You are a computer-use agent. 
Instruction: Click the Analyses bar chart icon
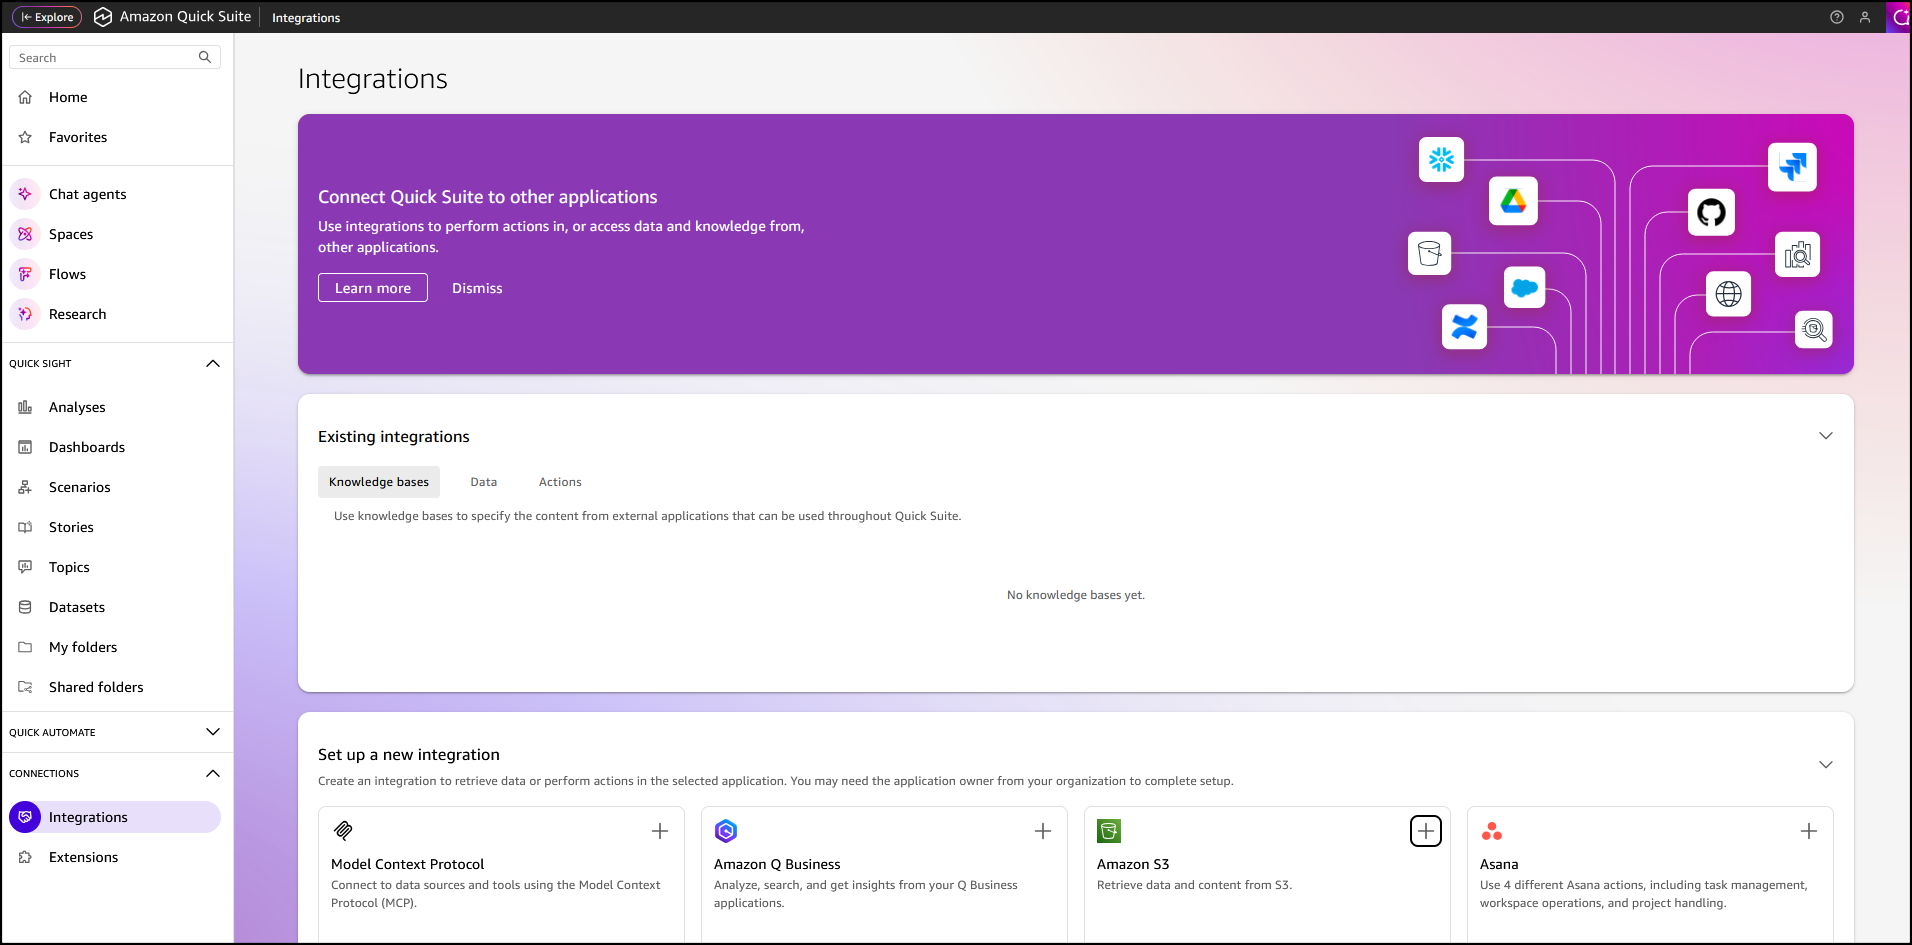(26, 407)
